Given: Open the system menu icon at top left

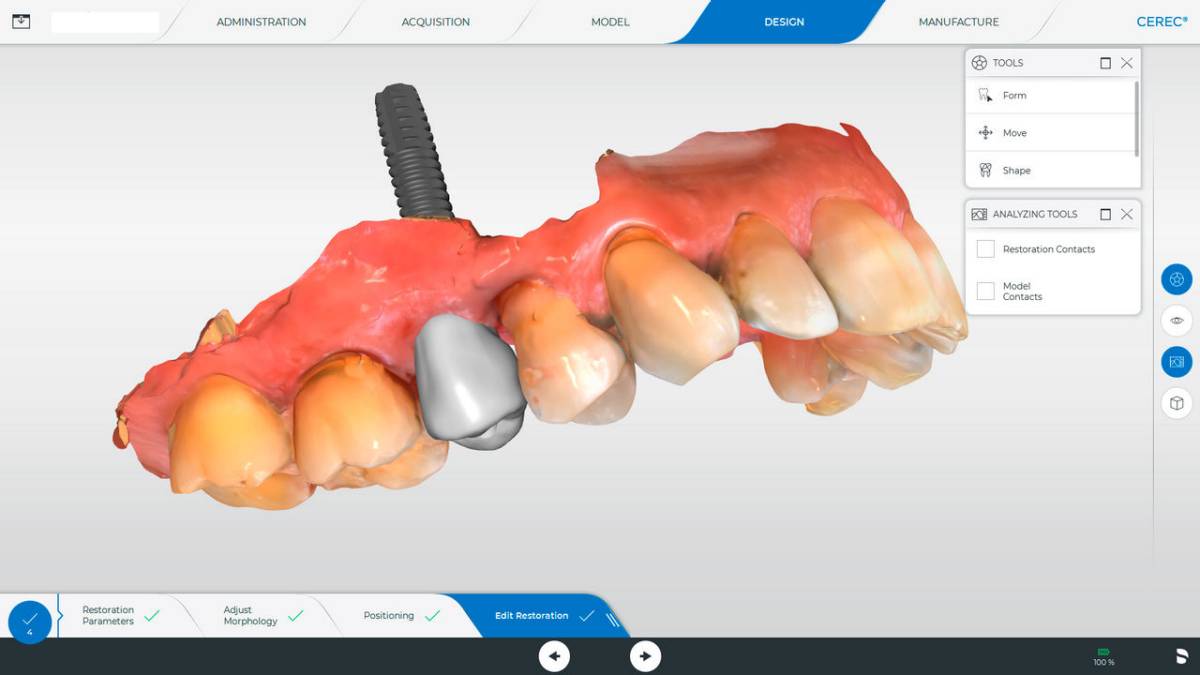Looking at the screenshot, I should click(x=21, y=21).
